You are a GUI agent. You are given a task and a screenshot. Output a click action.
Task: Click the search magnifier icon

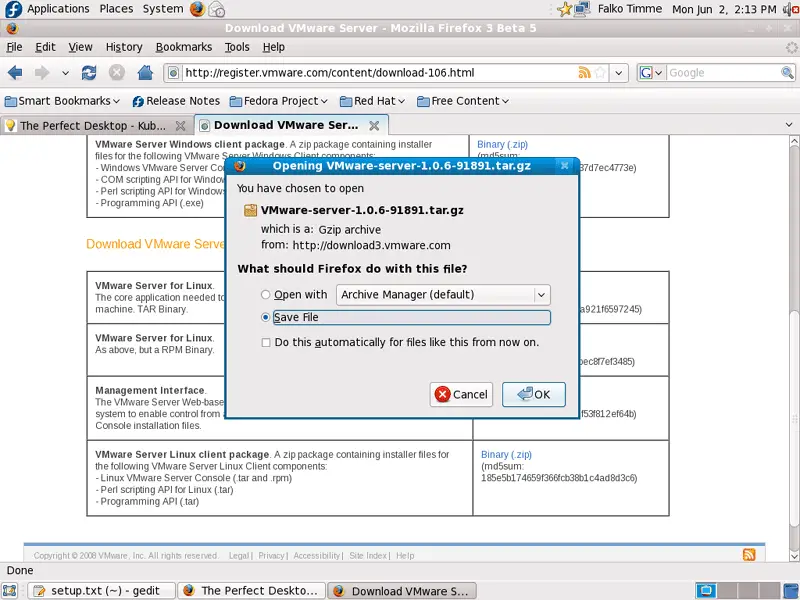pyautogui.click(x=787, y=72)
